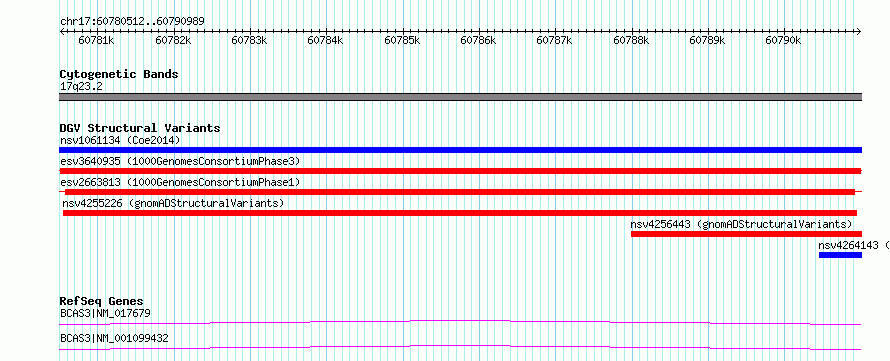Select the DGV Structural Variants track heading
This screenshot has height=361, width=890.
point(140,128)
